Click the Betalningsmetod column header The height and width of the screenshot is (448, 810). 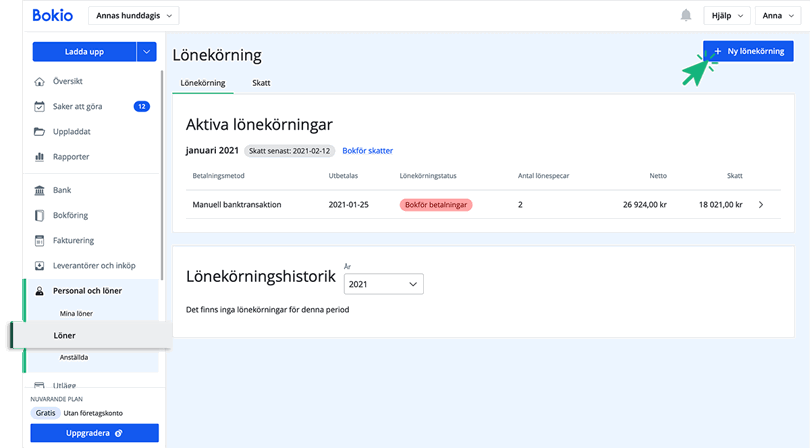[219, 176]
